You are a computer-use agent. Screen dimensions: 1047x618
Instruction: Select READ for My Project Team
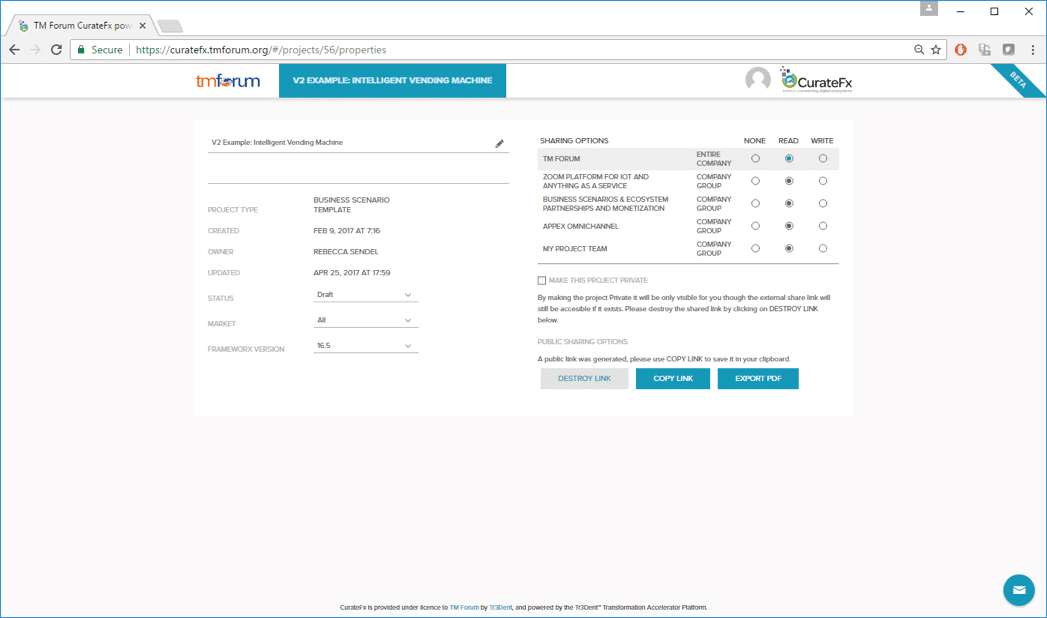tap(789, 249)
